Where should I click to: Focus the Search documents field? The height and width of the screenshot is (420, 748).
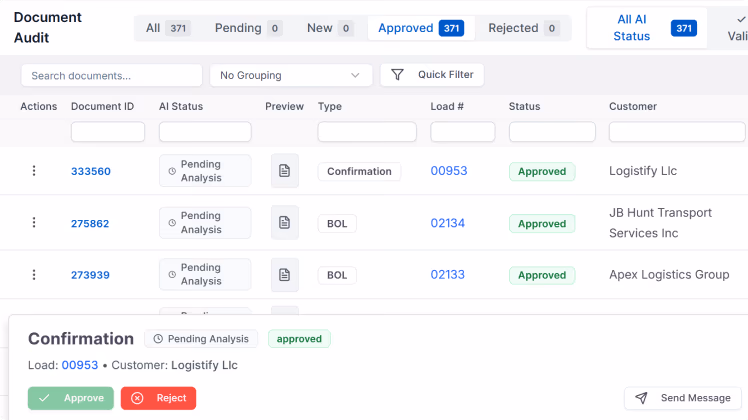112,75
